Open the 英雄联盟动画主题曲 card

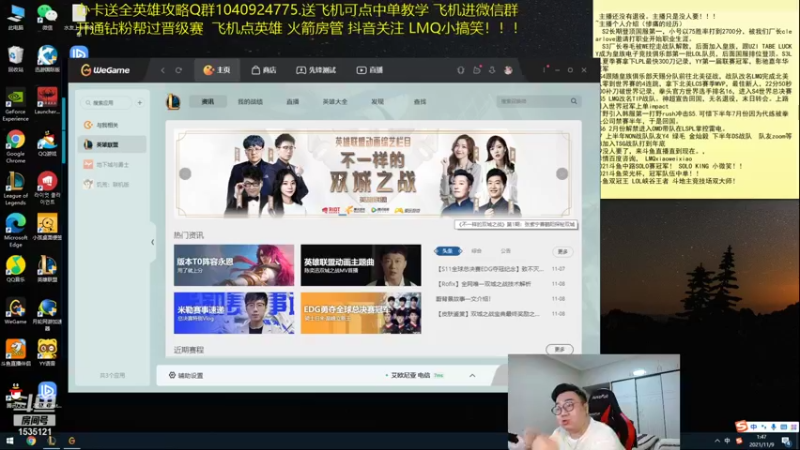[361, 265]
